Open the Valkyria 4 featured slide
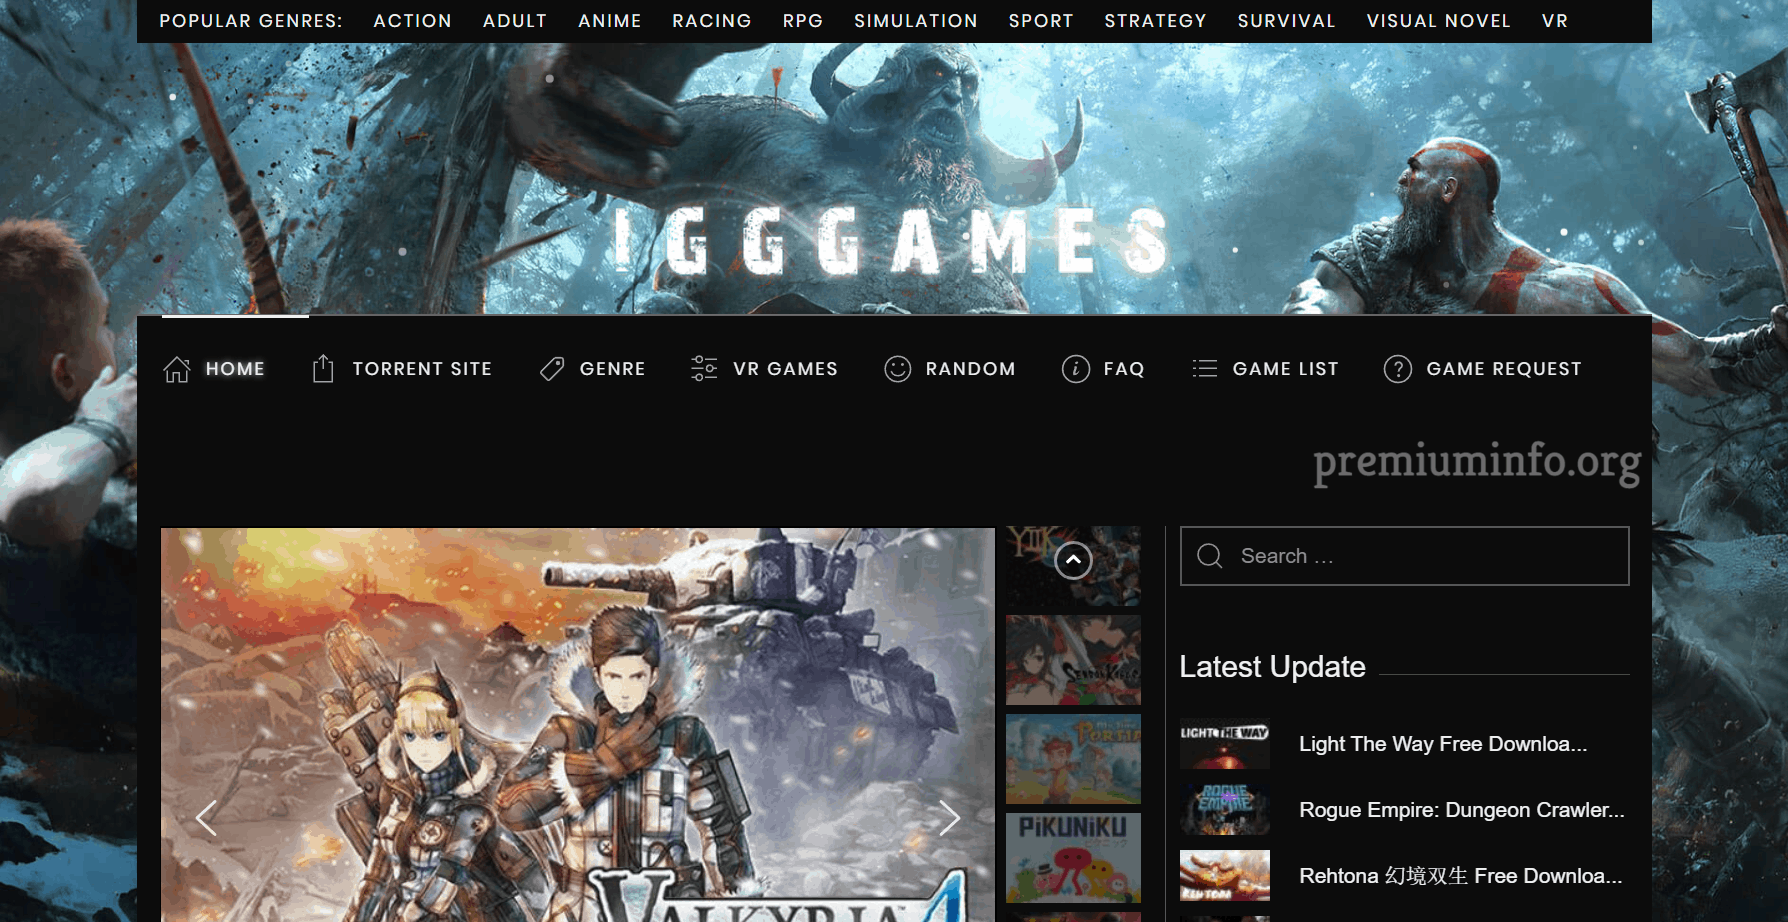The width and height of the screenshot is (1788, 922). click(578, 725)
